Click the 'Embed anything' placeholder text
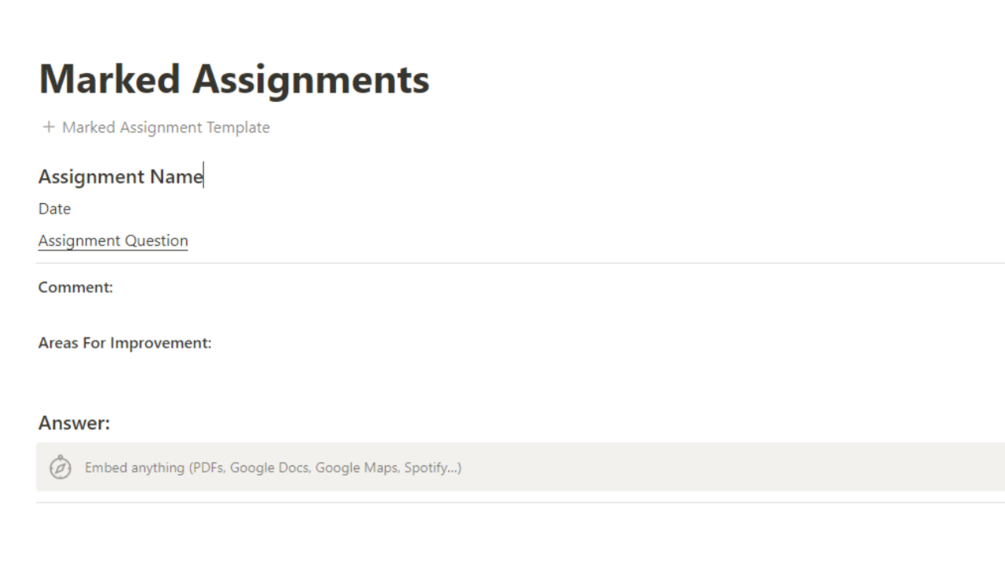 point(134,467)
